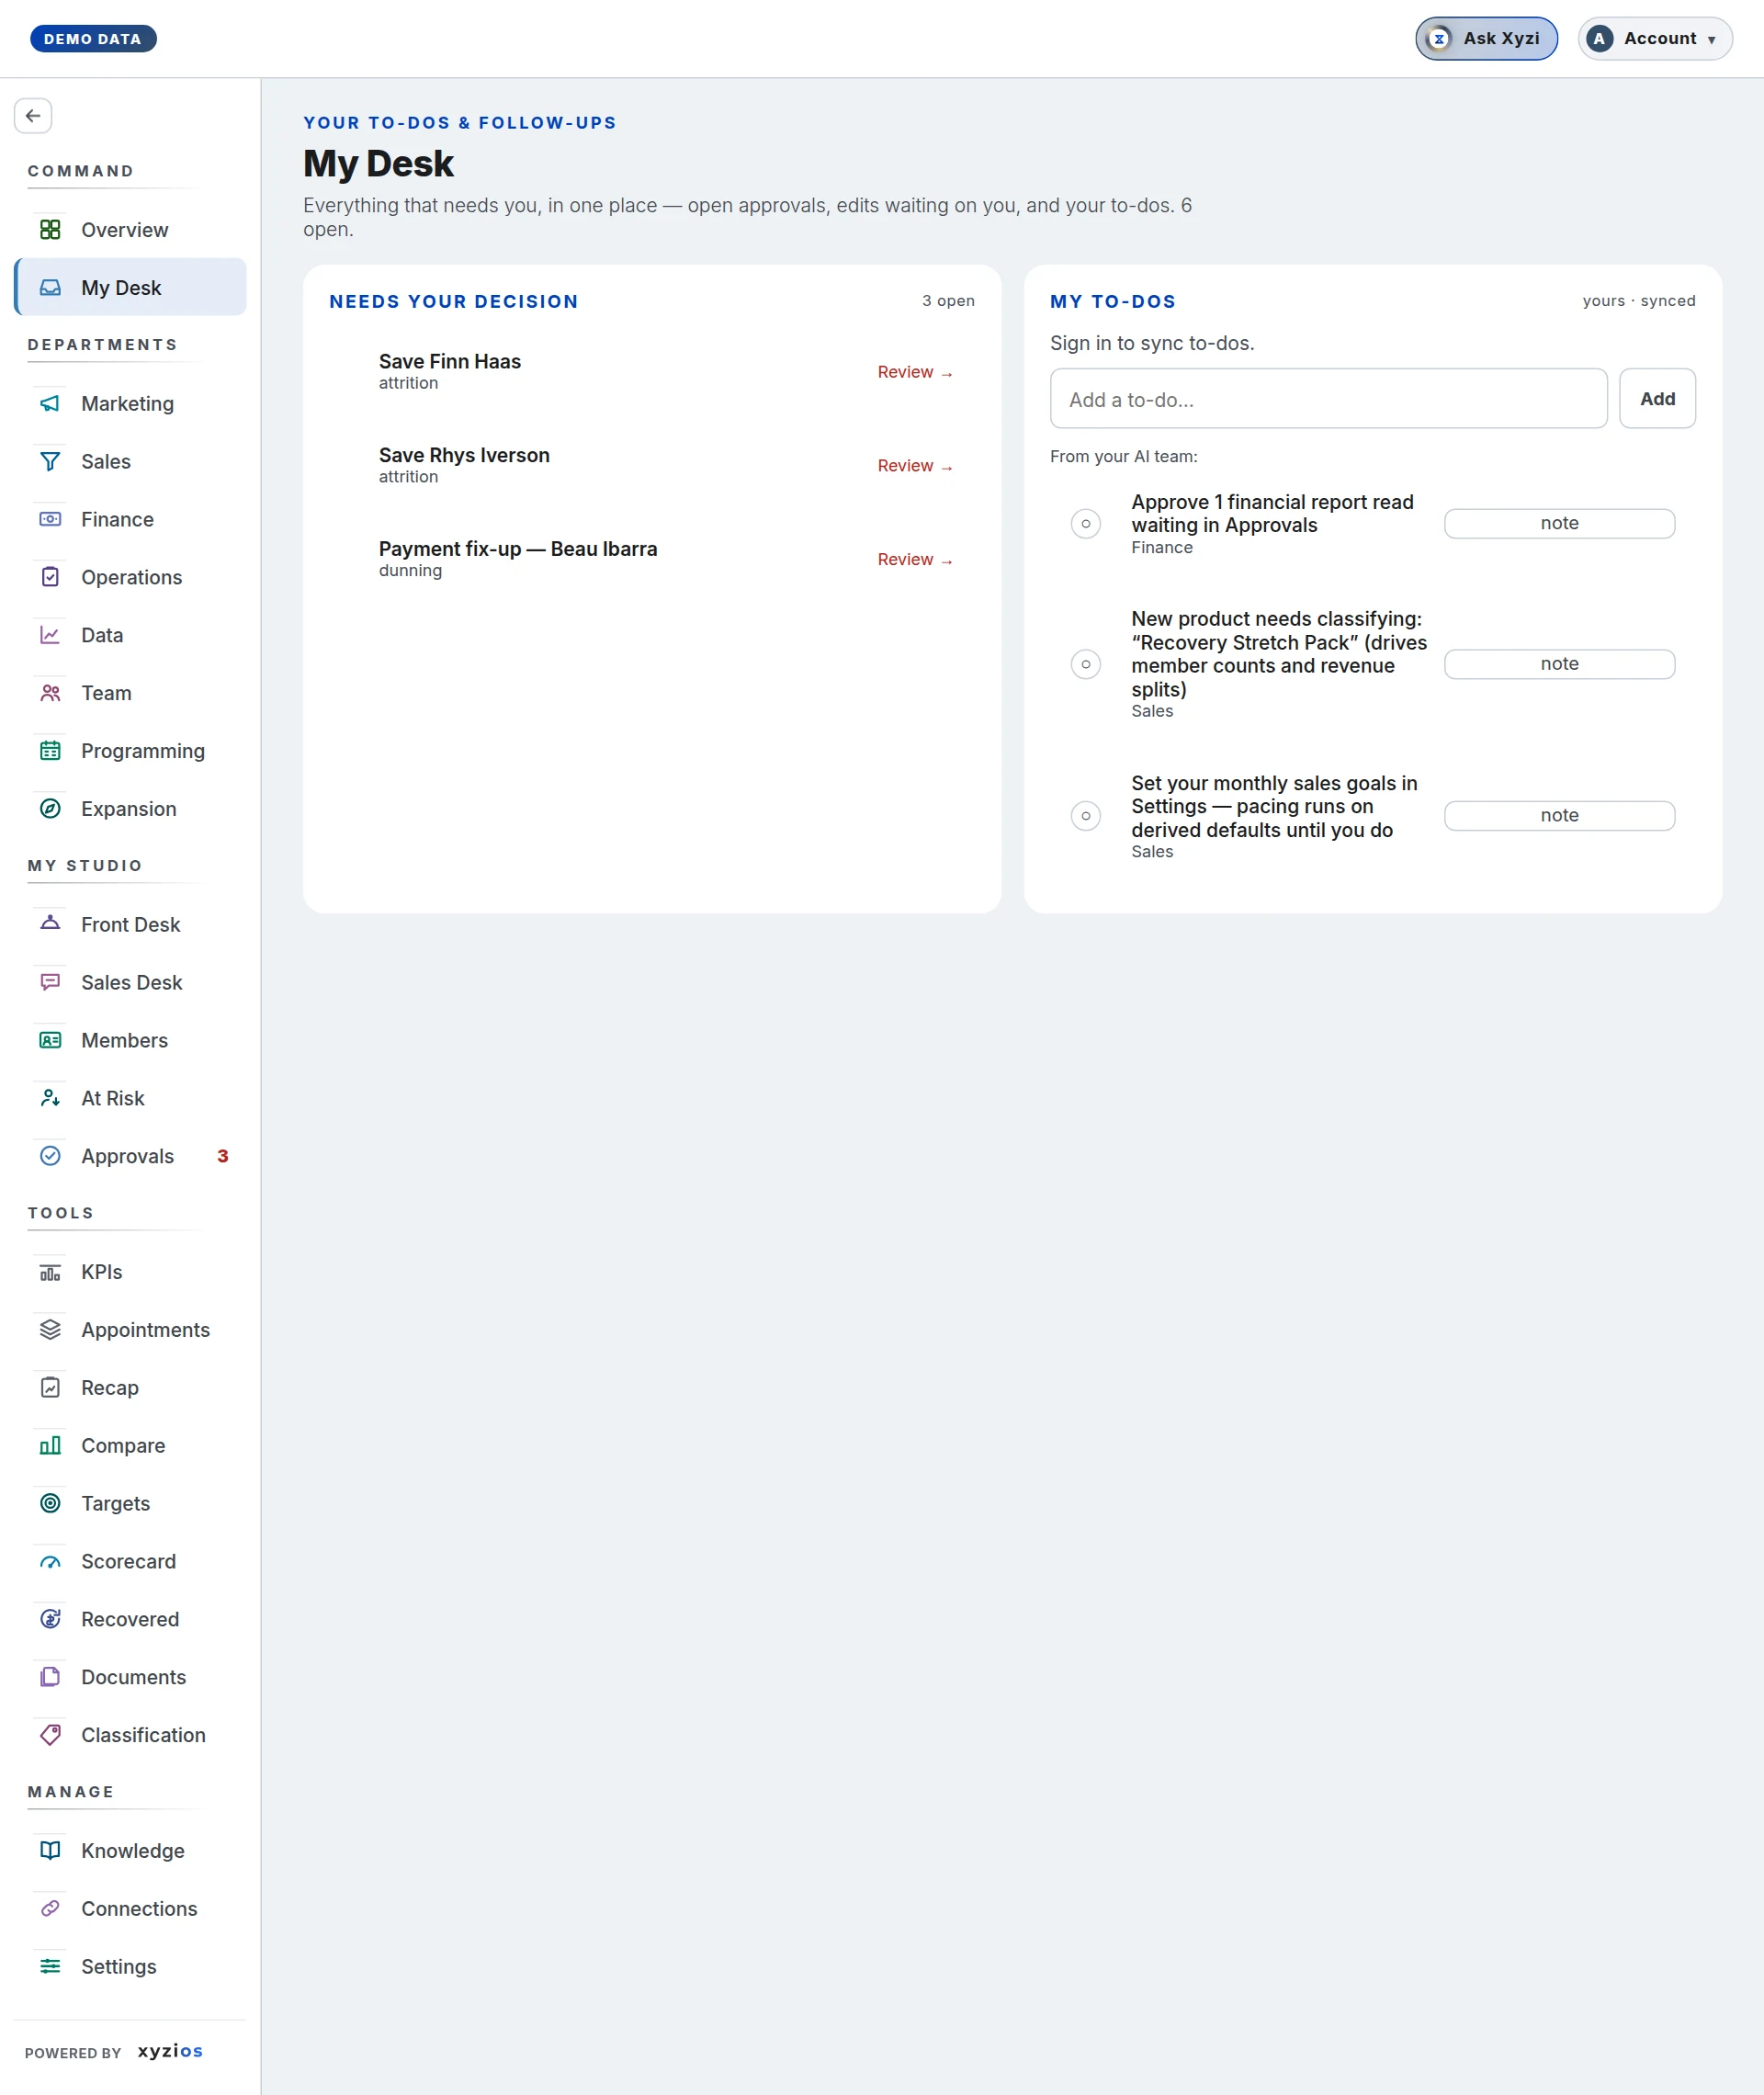1764x2095 pixels.
Task: Click the Add to-do button
Action: coord(1657,399)
